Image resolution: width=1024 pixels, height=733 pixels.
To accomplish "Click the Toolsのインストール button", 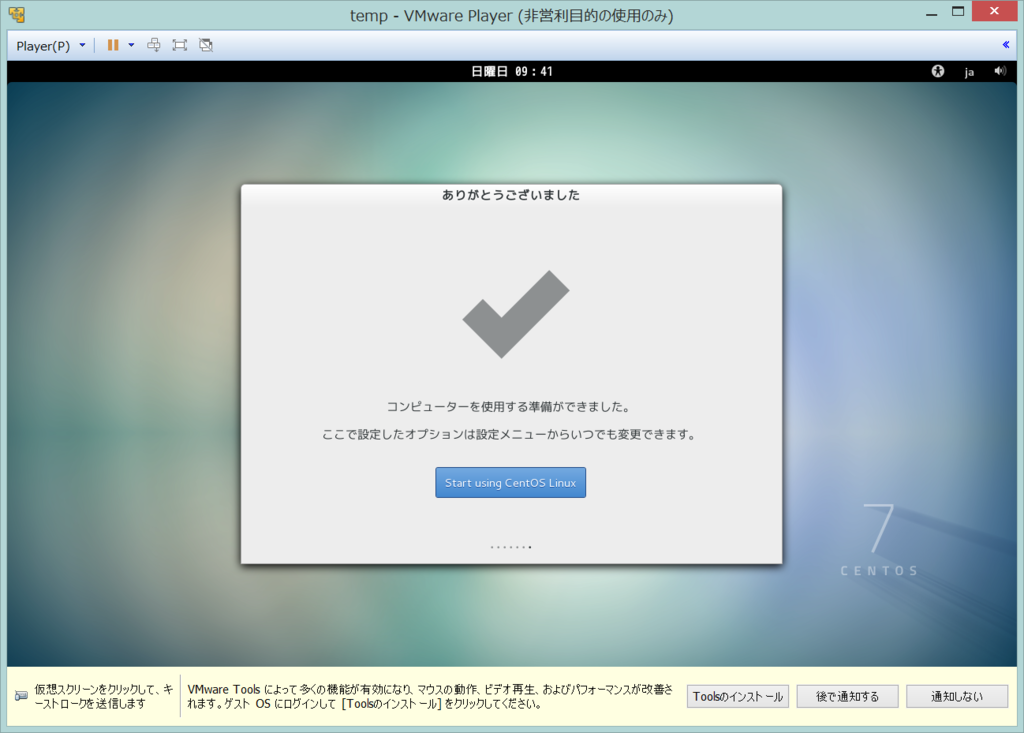I will [737, 696].
